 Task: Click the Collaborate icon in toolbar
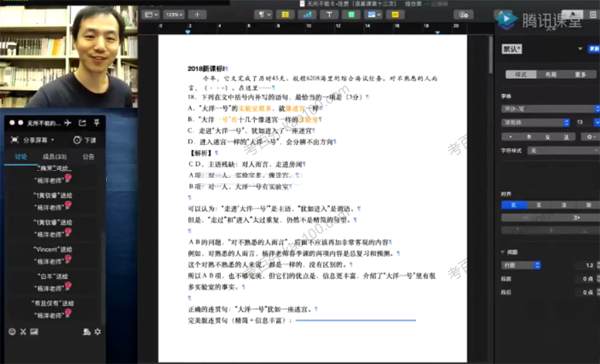pyautogui.click(x=463, y=15)
